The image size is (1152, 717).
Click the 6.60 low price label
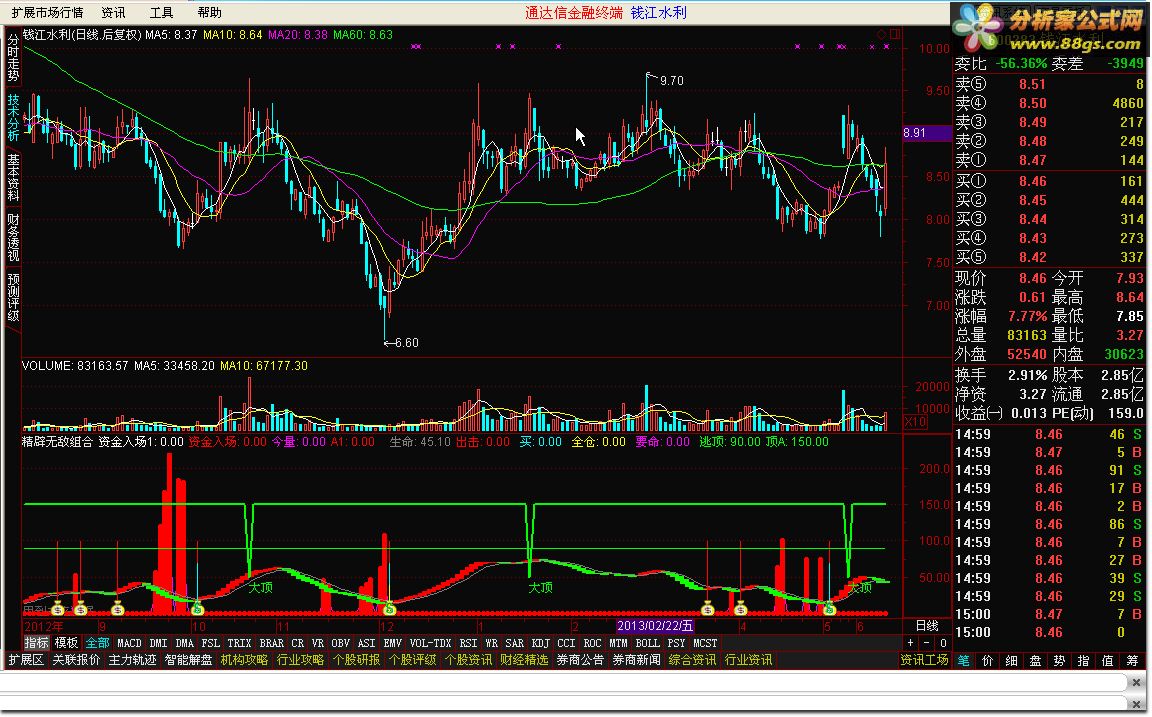[x=406, y=342]
